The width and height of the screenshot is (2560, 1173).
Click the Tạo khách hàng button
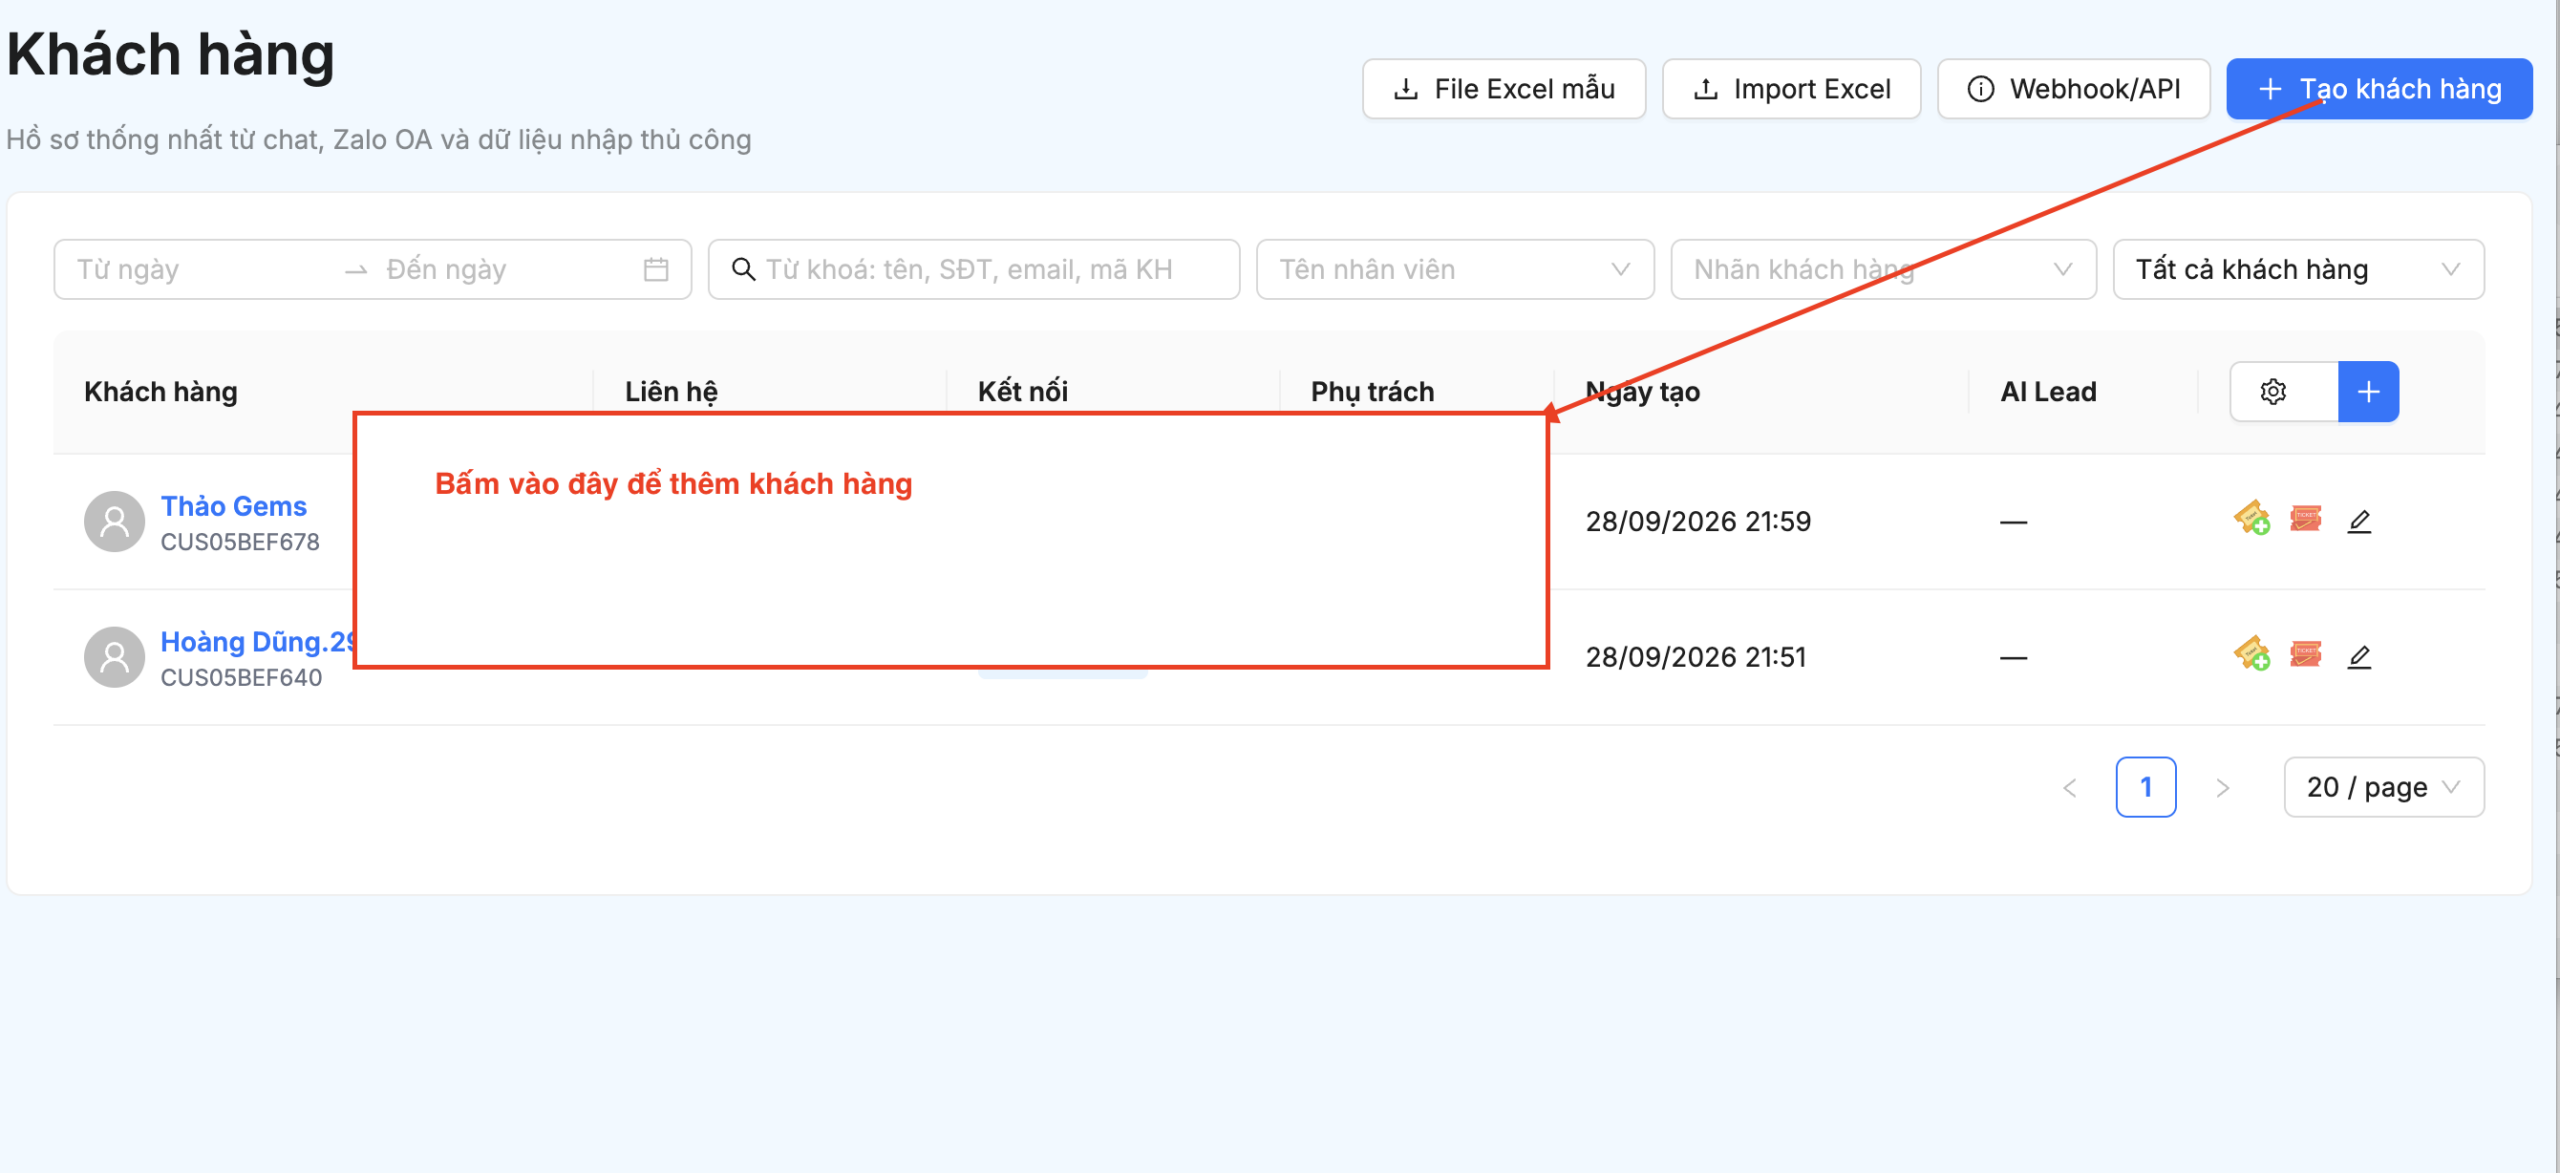2379,89
